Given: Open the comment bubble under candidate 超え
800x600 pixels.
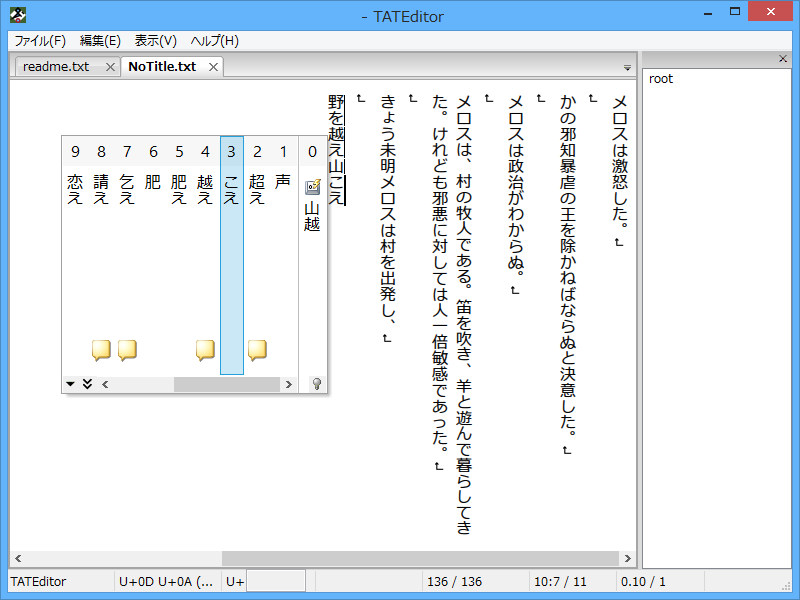Looking at the screenshot, I should tap(257, 350).
